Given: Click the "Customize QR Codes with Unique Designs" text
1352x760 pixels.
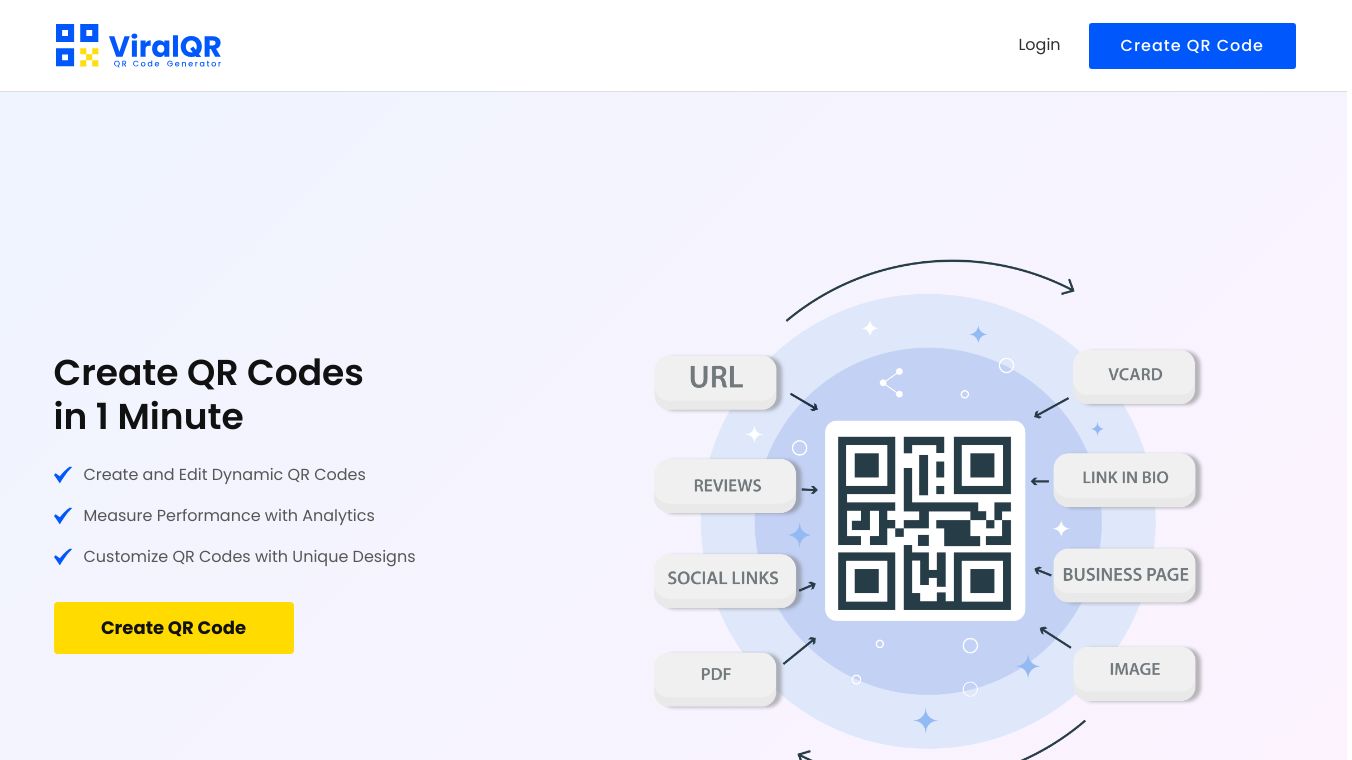Looking at the screenshot, I should [x=250, y=557].
